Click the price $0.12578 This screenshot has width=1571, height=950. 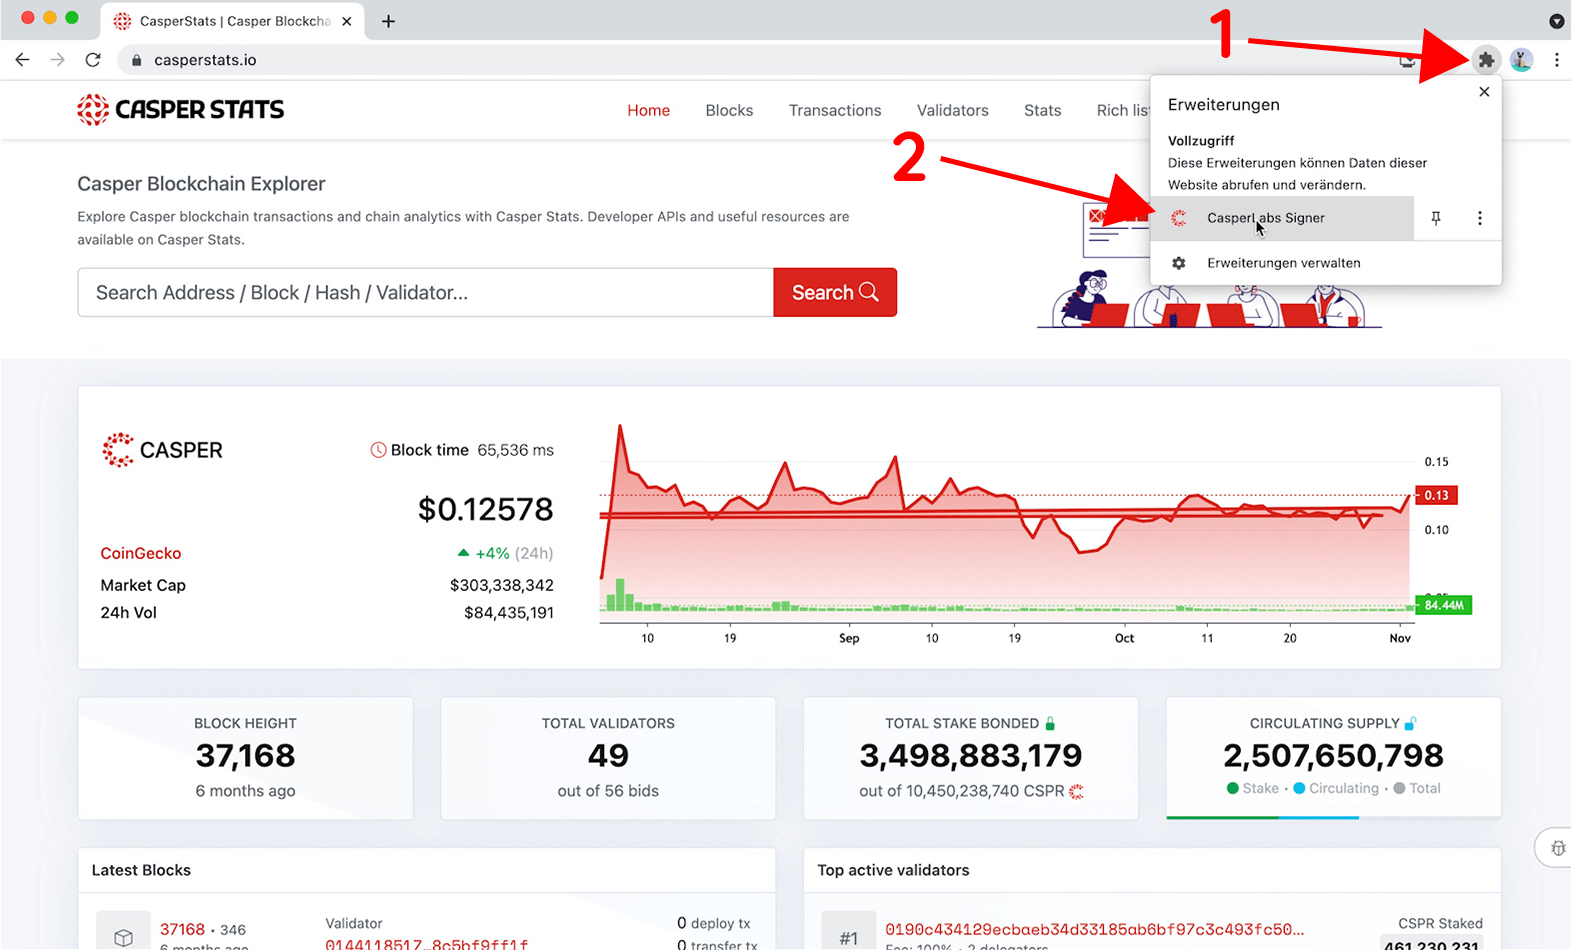pos(485,509)
